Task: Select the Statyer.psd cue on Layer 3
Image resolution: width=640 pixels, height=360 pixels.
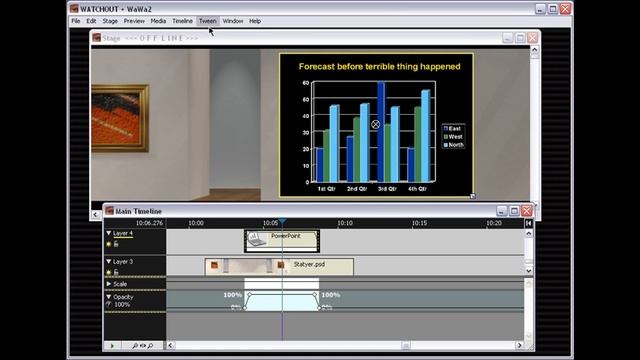Action: pyautogui.click(x=279, y=267)
